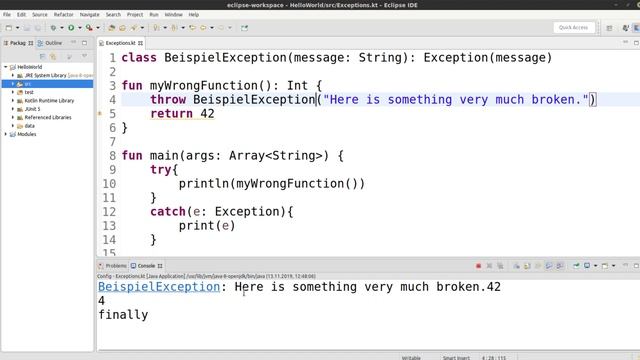The width and height of the screenshot is (640, 360).
Task: Toggle Scroll Lock in the console
Action: (527, 266)
